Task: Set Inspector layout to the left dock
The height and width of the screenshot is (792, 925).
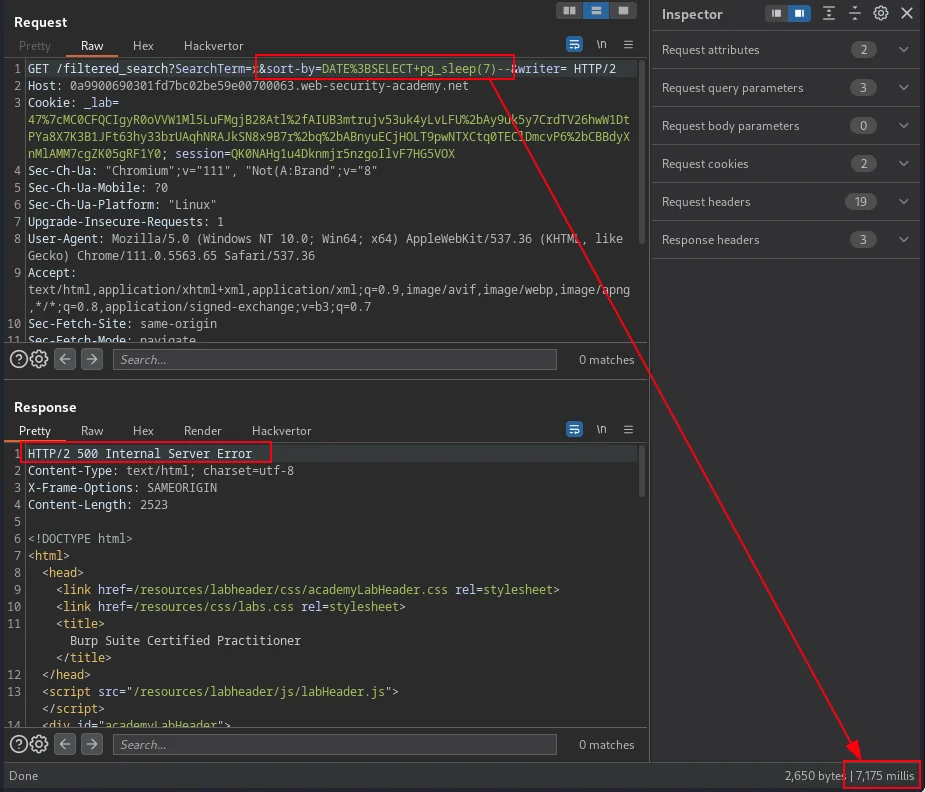Action: pos(776,14)
